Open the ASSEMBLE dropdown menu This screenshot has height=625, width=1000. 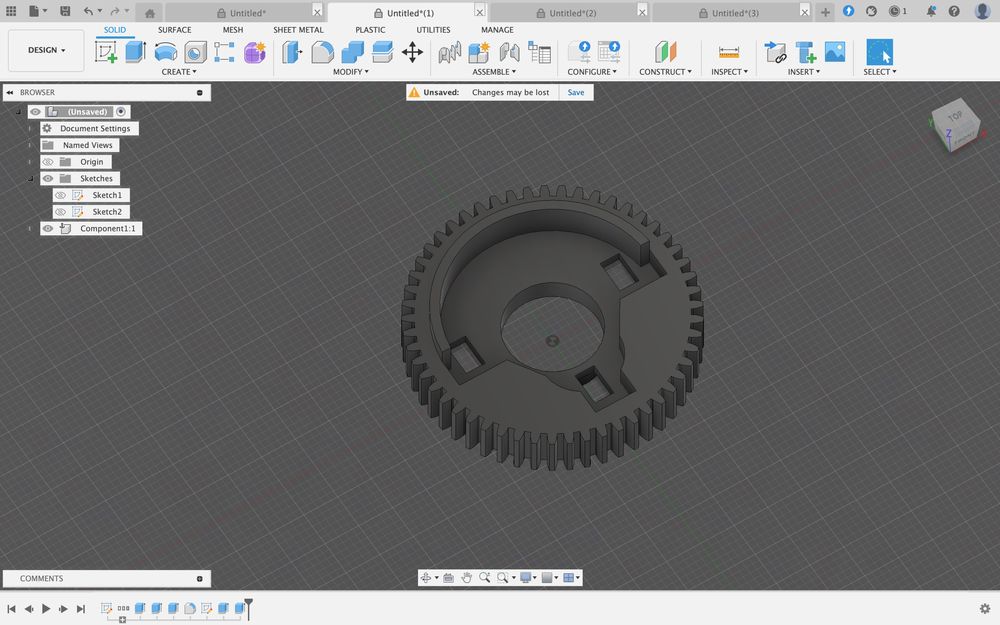[494, 72]
